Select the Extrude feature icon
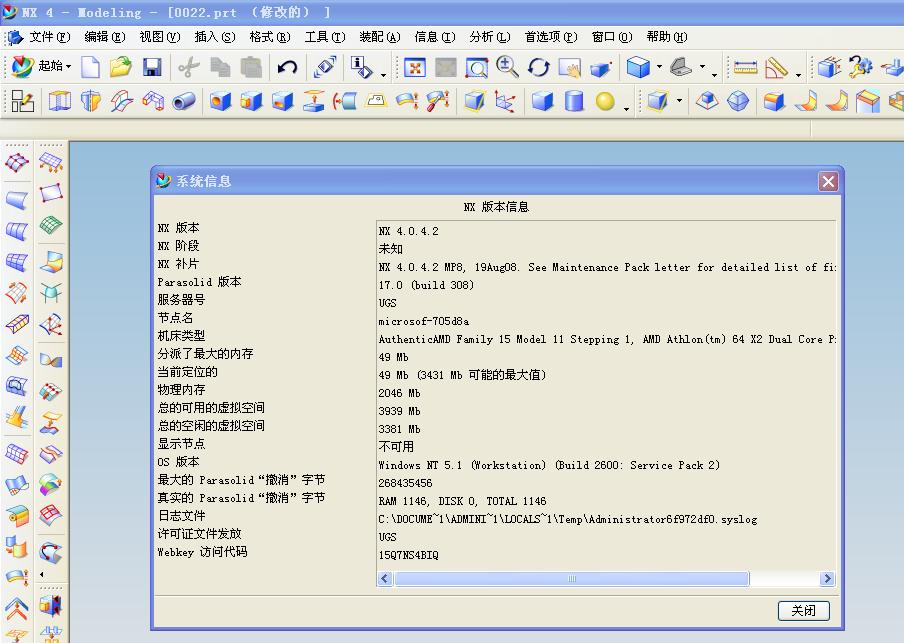904x643 pixels. [59, 101]
